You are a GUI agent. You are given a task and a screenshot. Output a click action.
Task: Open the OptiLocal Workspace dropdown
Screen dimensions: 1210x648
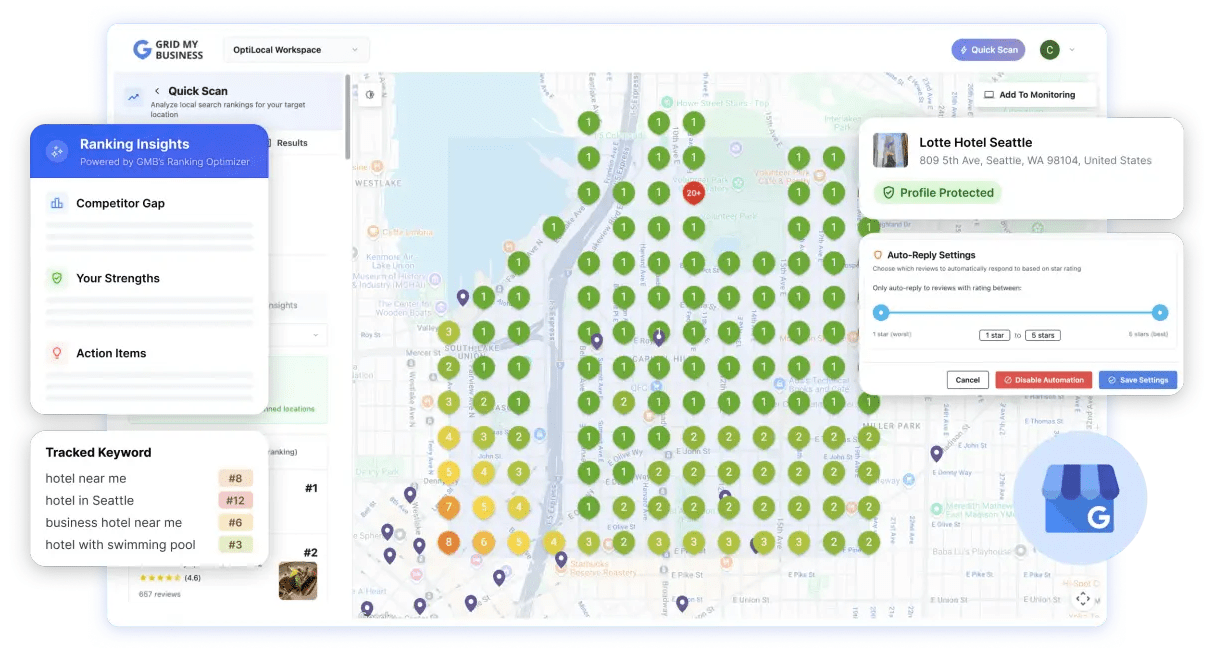click(x=295, y=50)
